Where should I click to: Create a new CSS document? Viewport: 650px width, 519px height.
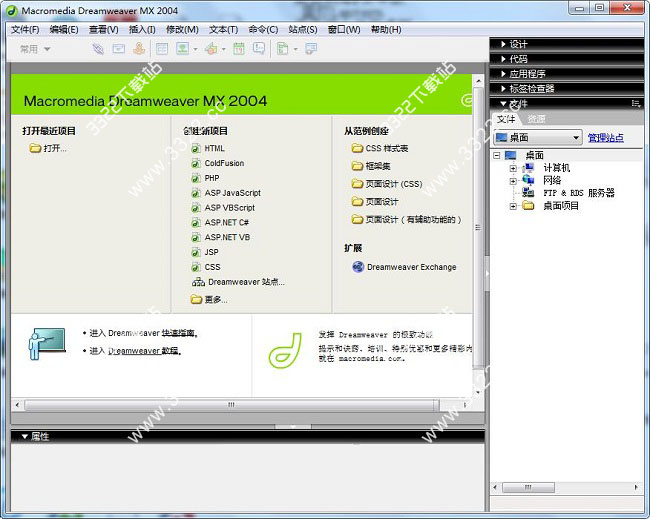[206, 267]
